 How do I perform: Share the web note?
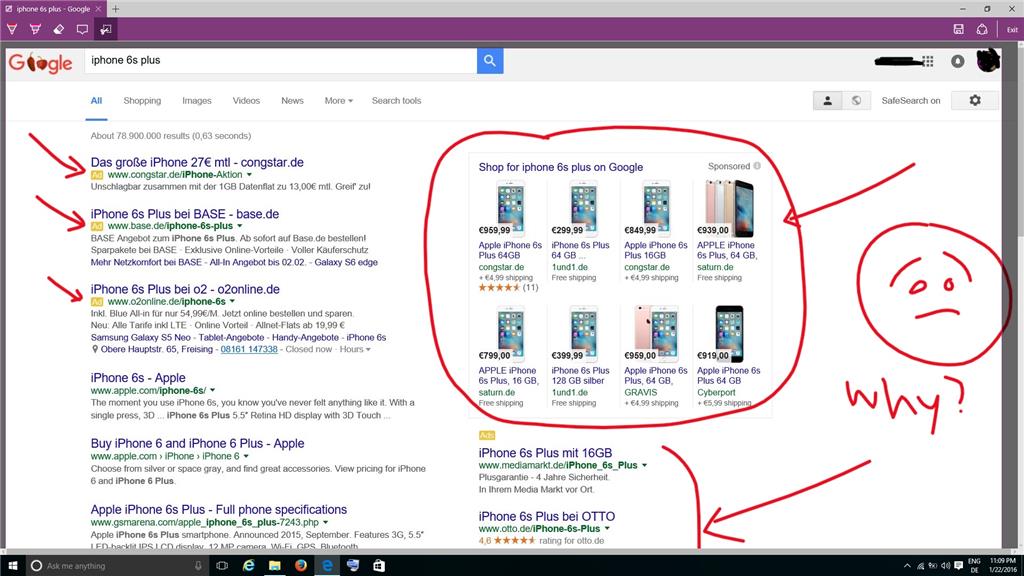coord(982,29)
